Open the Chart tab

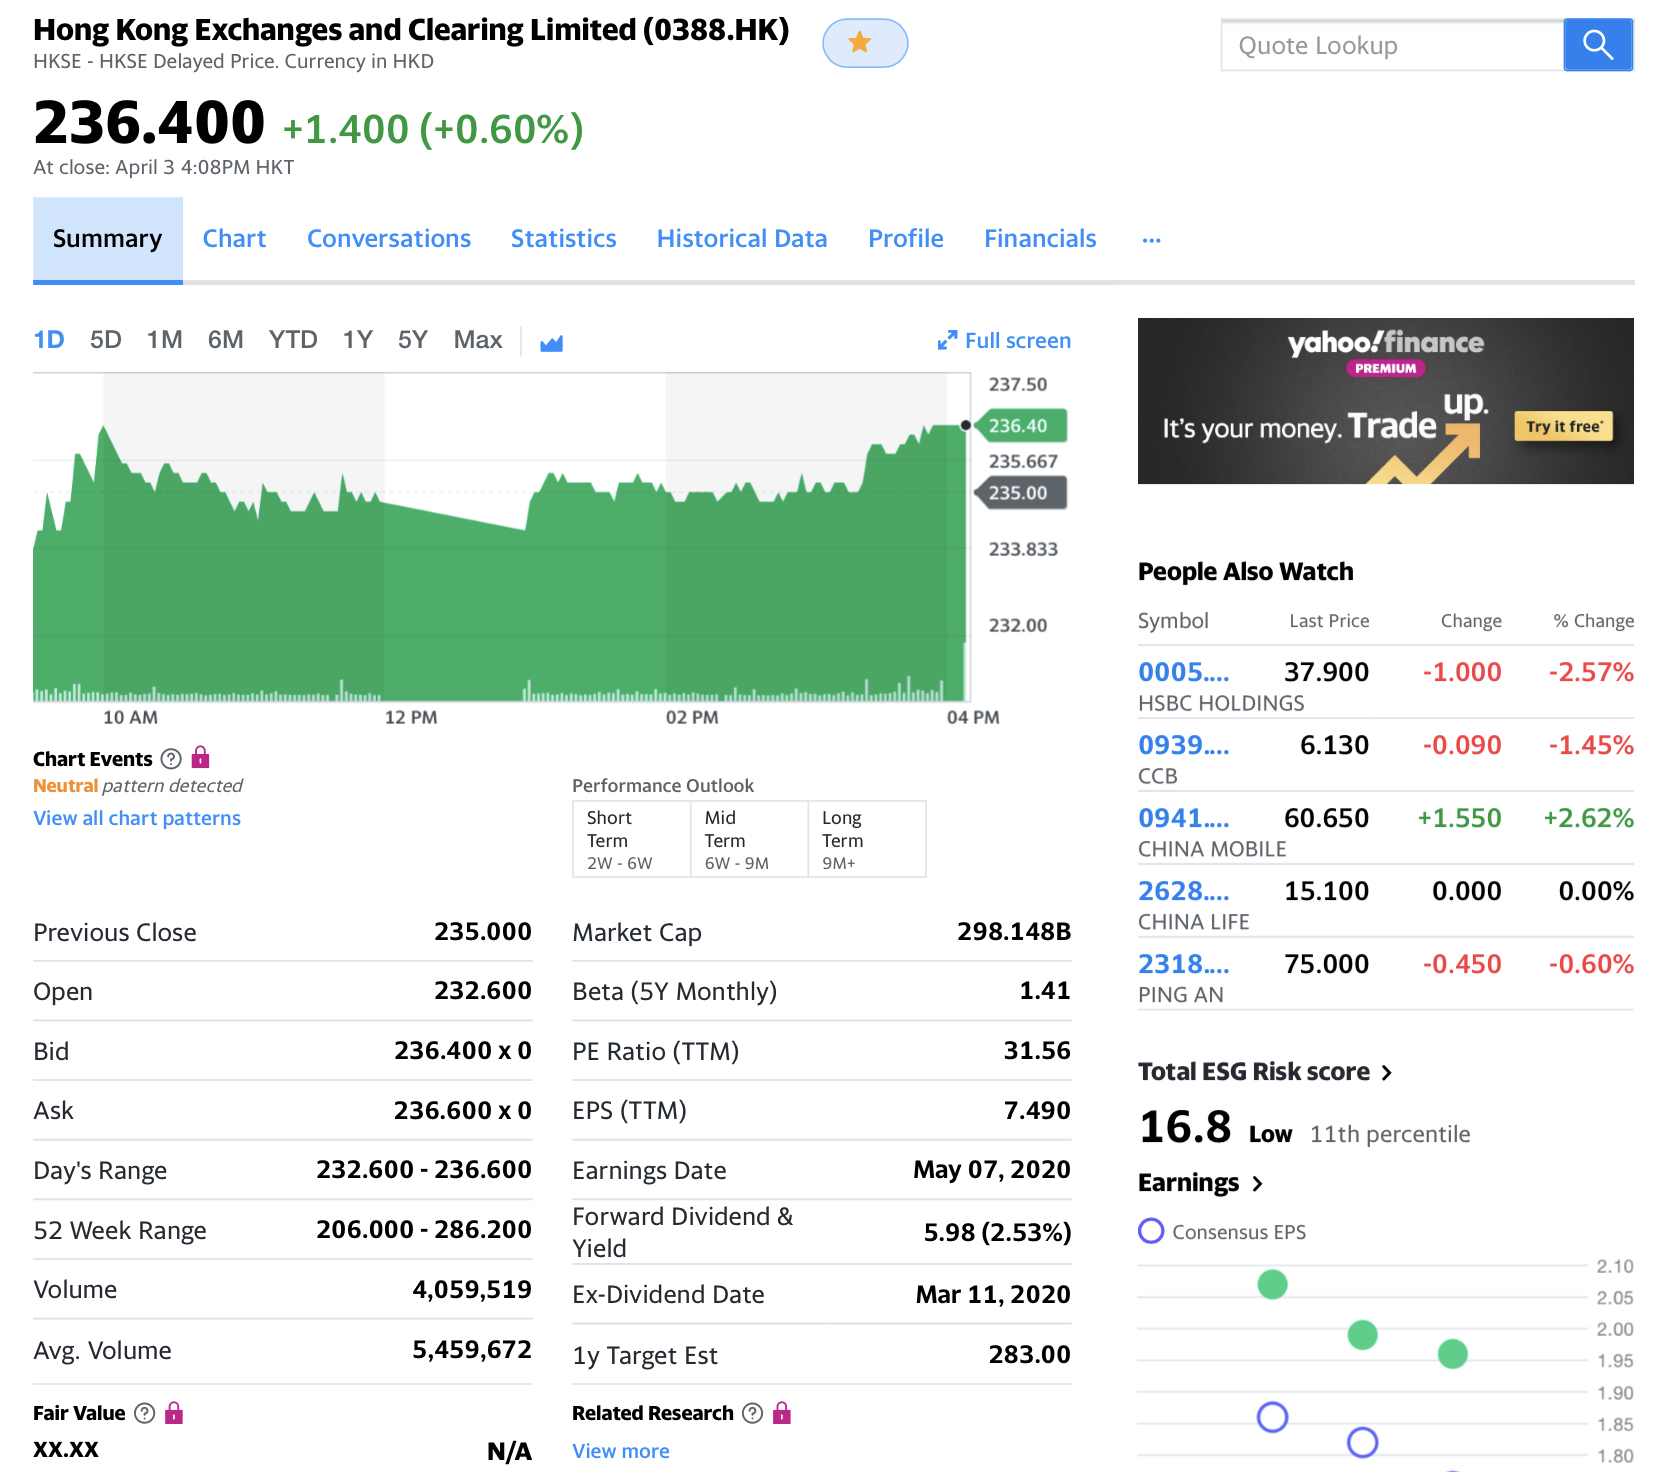pos(234,239)
